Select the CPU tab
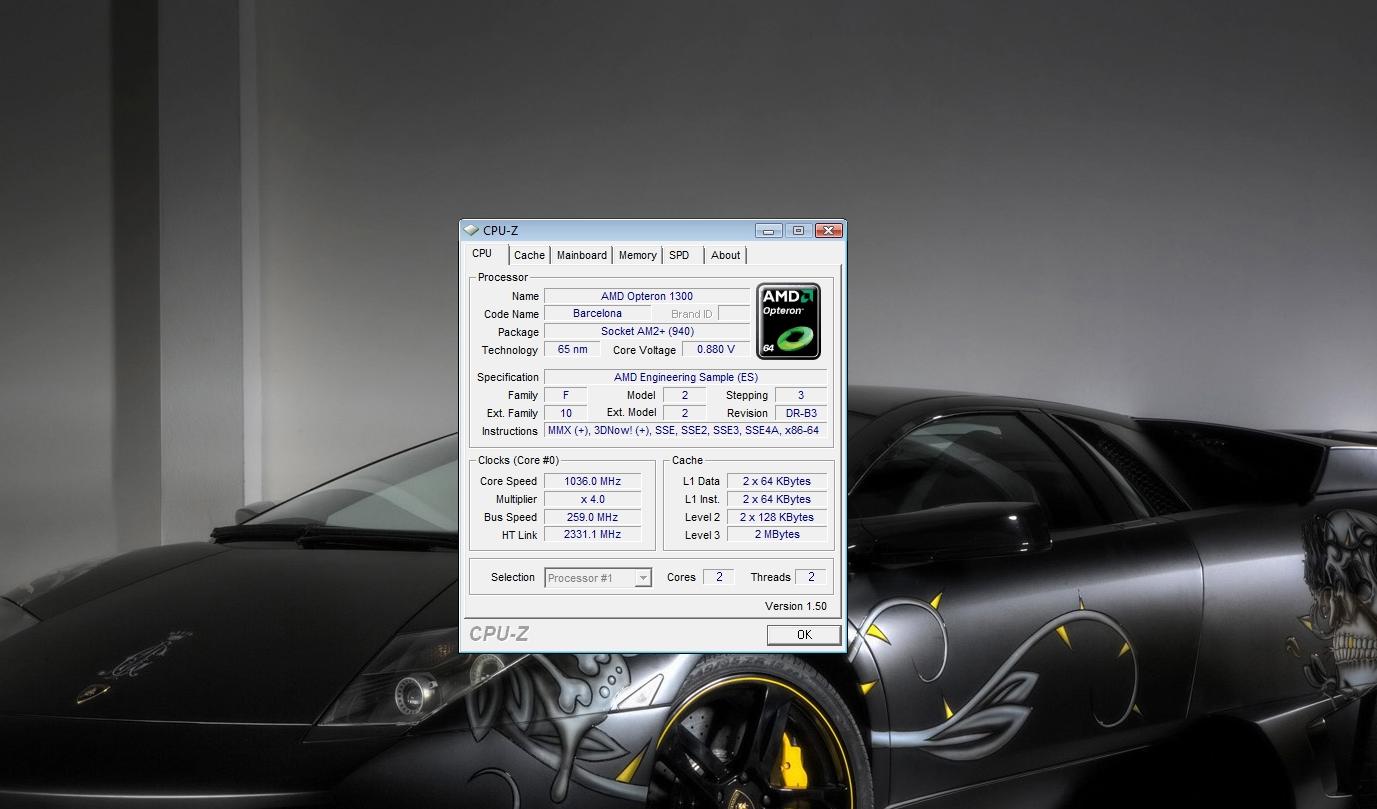 pos(483,254)
